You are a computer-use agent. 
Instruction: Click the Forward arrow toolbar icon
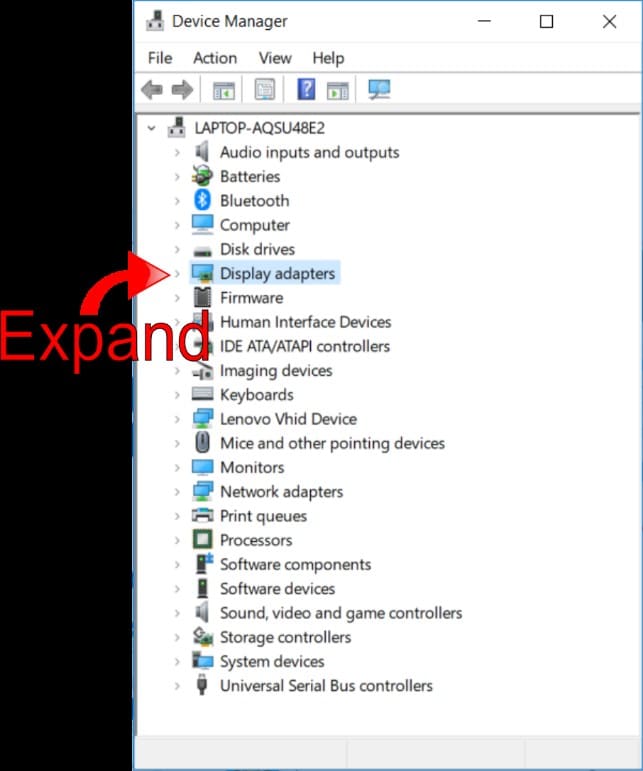point(182,90)
